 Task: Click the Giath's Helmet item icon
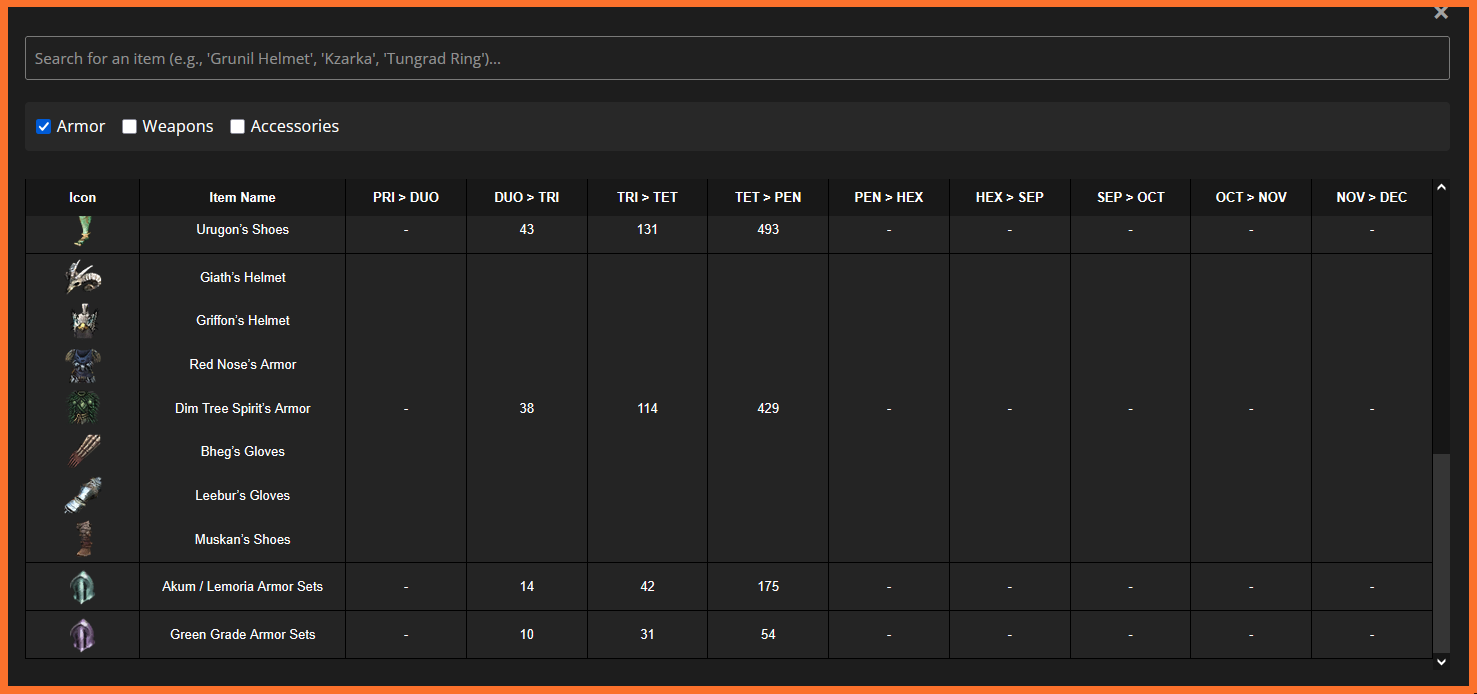click(83, 277)
